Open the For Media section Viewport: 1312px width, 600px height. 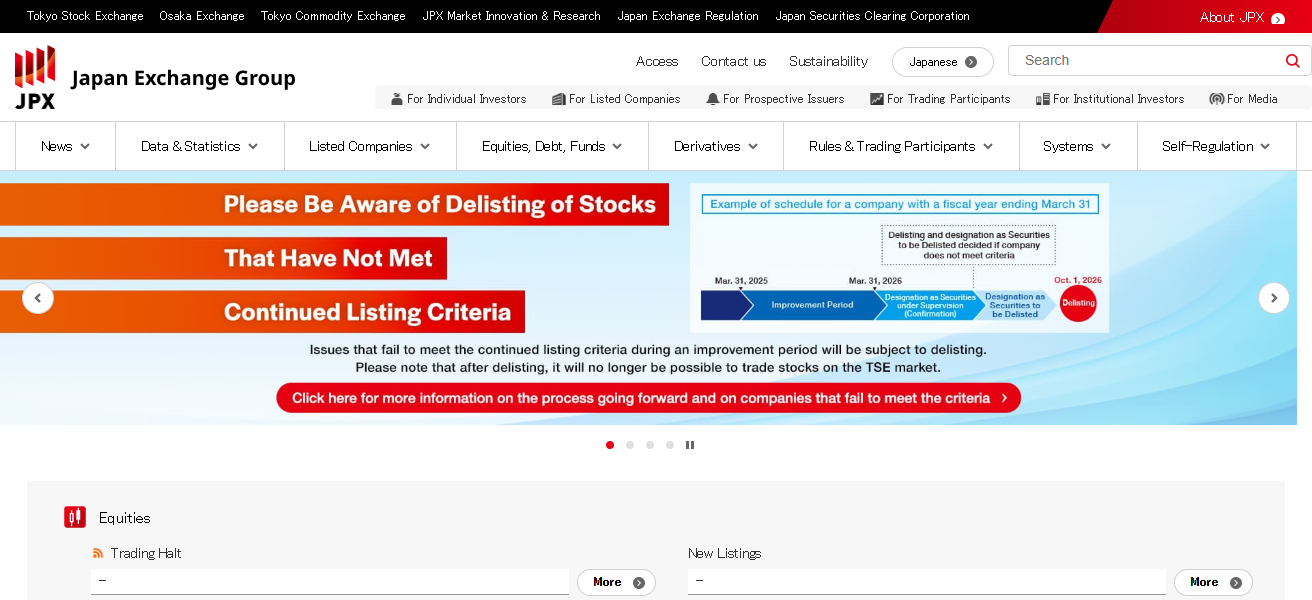click(1243, 99)
